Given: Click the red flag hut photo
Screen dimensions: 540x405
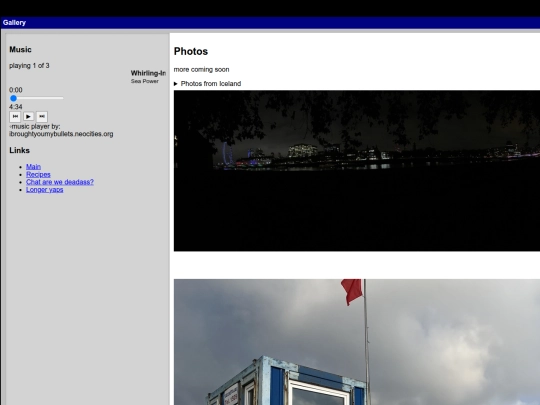Looking at the screenshot, I should point(357,342).
